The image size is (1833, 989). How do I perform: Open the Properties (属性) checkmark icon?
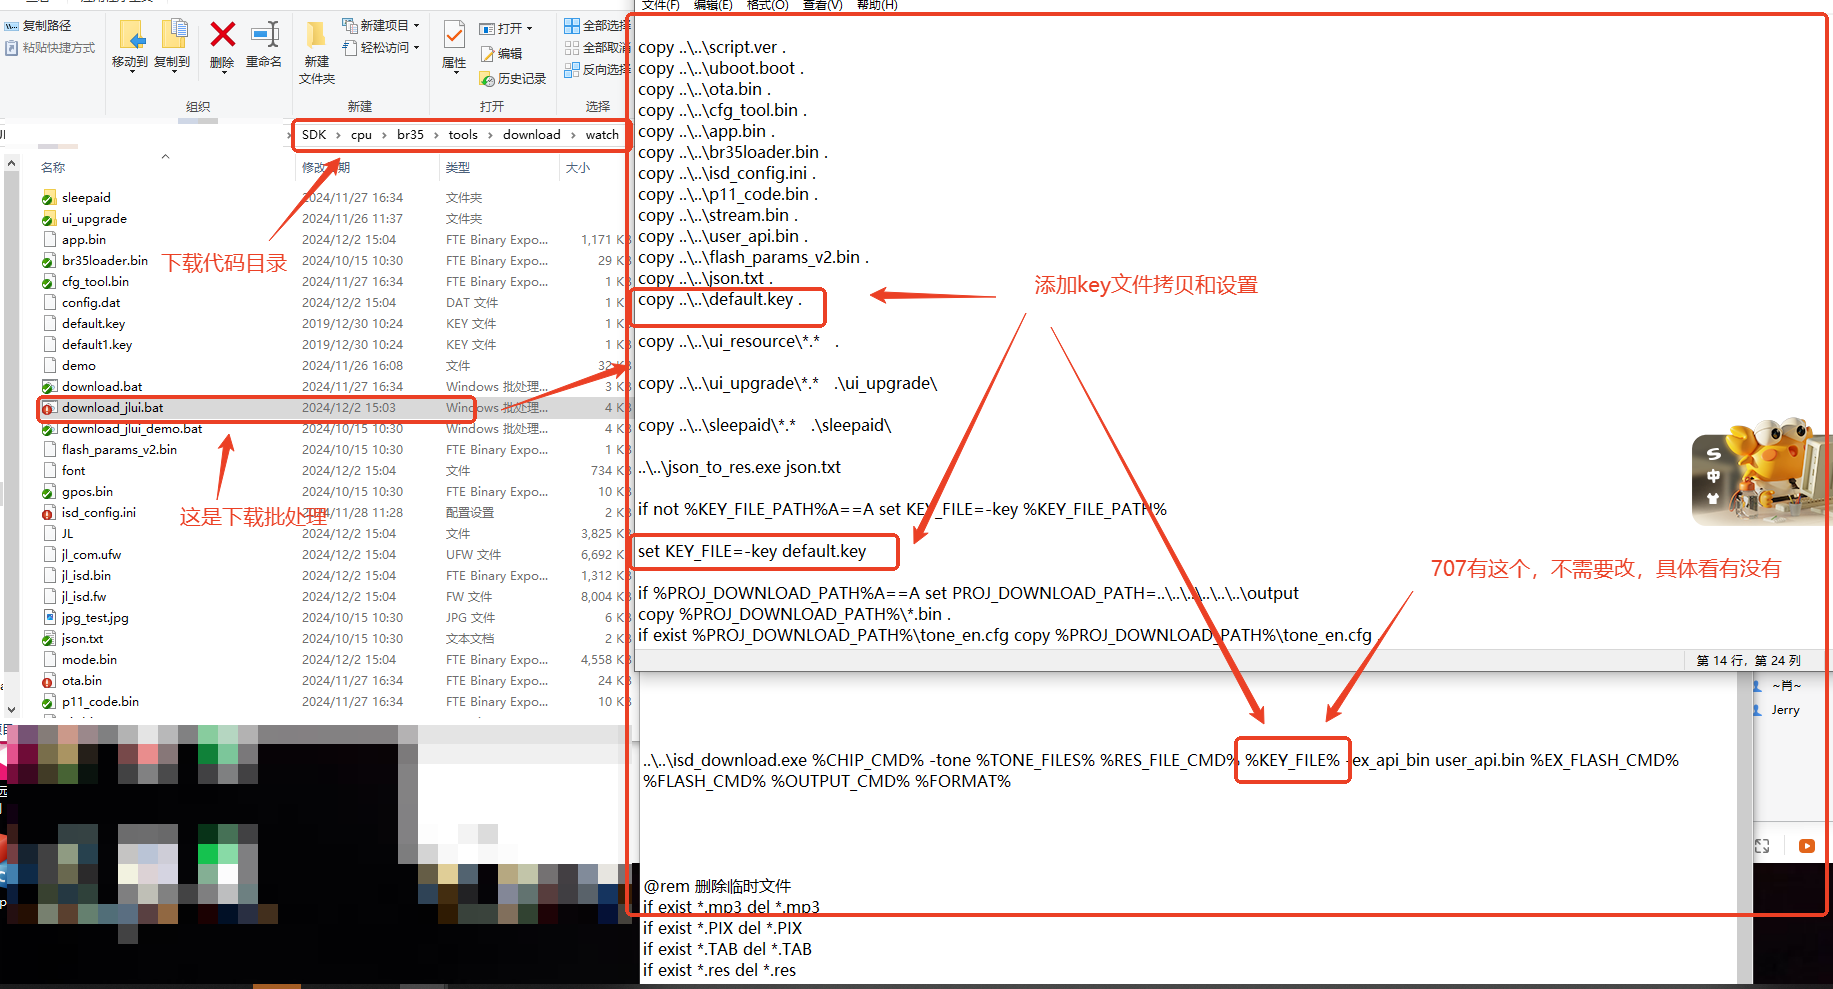coord(454,35)
